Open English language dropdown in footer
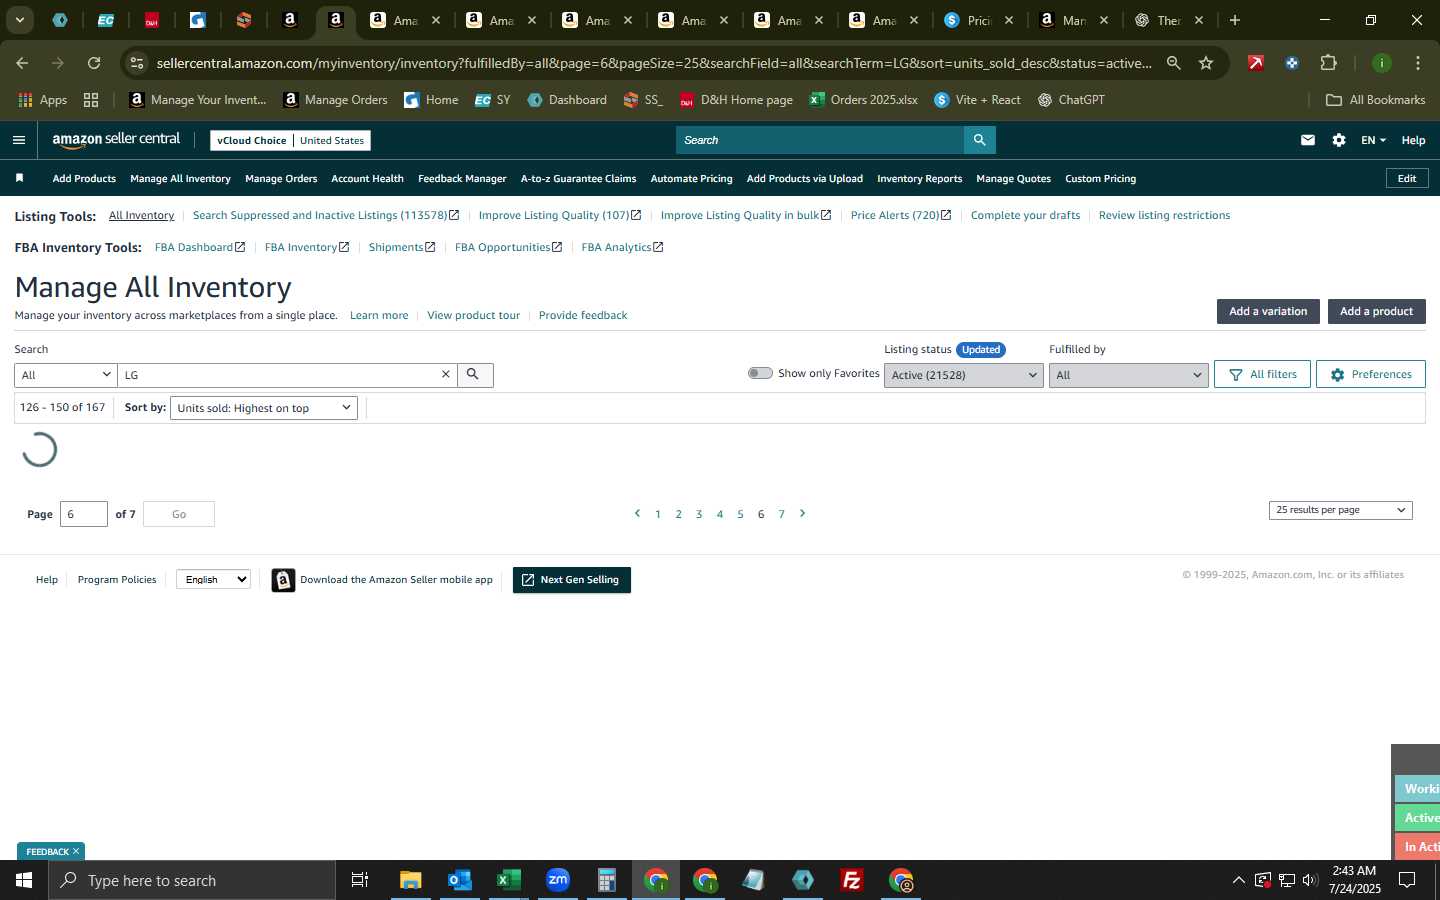Image resolution: width=1440 pixels, height=900 pixels. (213, 579)
